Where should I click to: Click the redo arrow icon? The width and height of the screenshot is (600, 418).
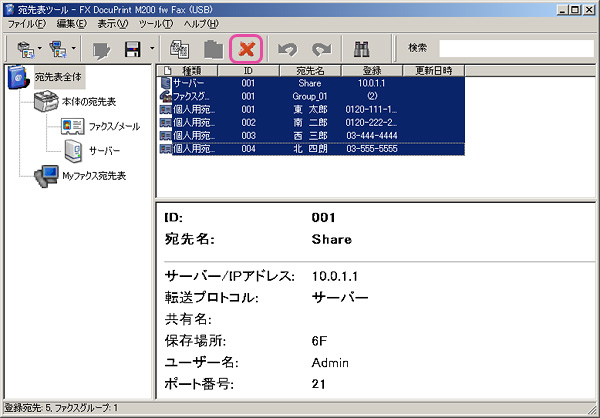321,48
